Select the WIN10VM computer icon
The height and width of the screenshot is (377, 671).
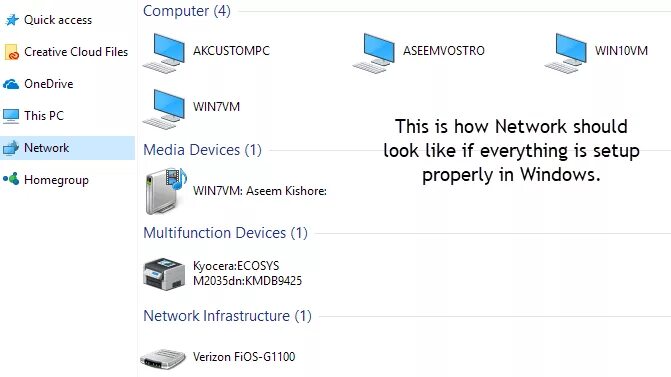[x=566, y=53]
